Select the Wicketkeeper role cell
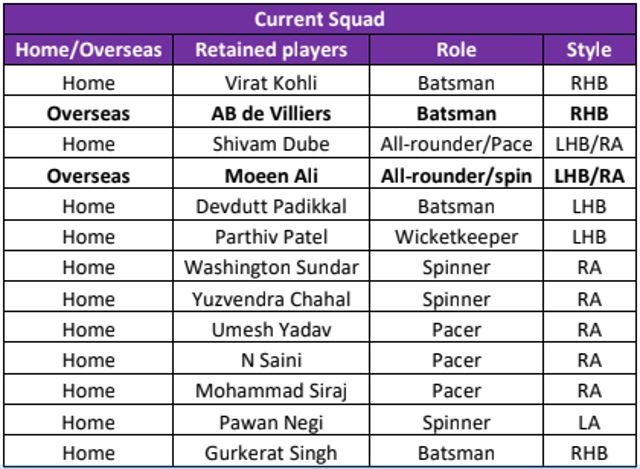The height and width of the screenshot is (469, 640). [456, 236]
